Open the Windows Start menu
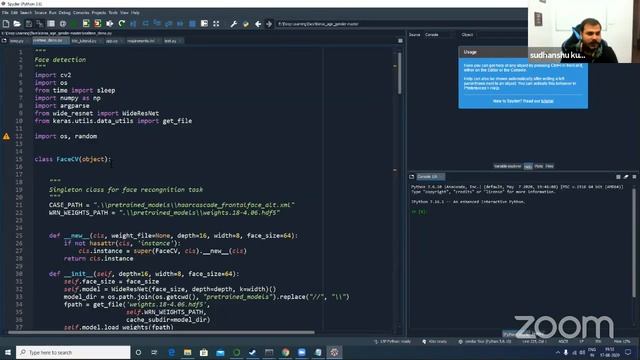 click(x=8, y=352)
